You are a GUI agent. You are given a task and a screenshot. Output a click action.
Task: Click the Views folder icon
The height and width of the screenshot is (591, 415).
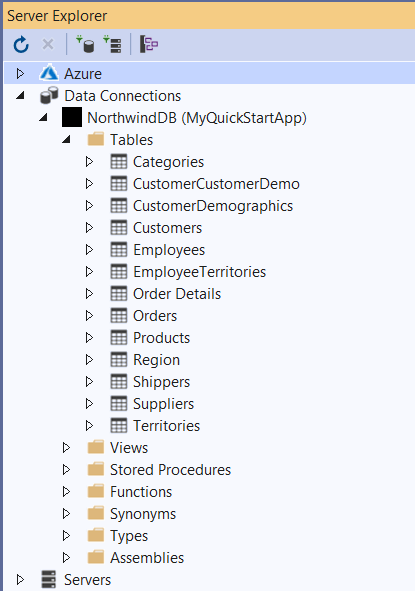point(96,447)
